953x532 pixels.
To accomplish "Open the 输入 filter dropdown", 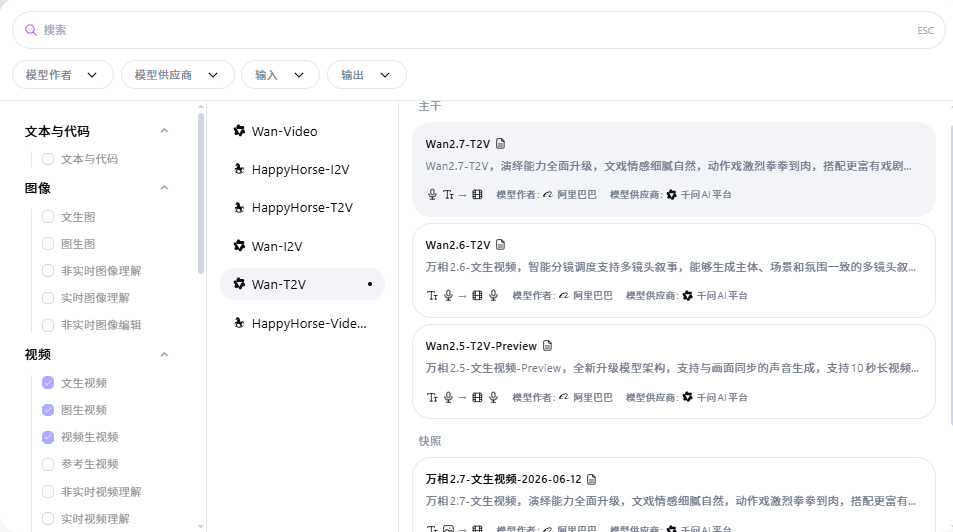I will click(280, 75).
